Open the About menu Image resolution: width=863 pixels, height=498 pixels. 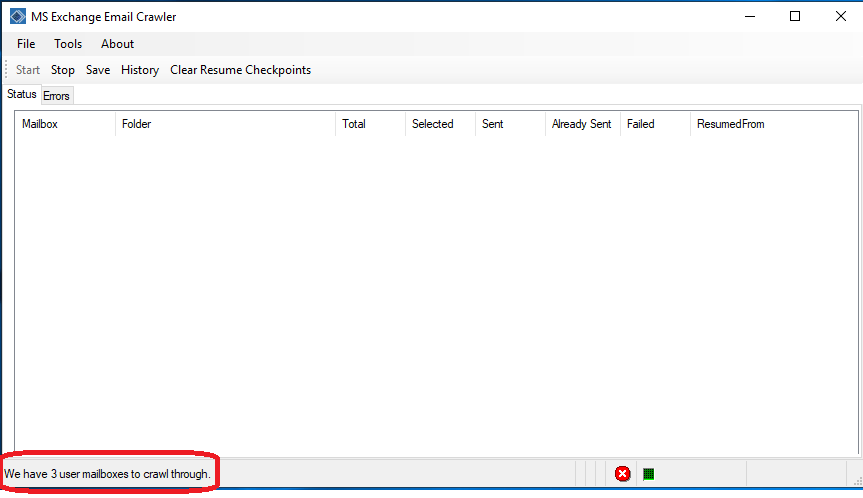click(117, 44)
